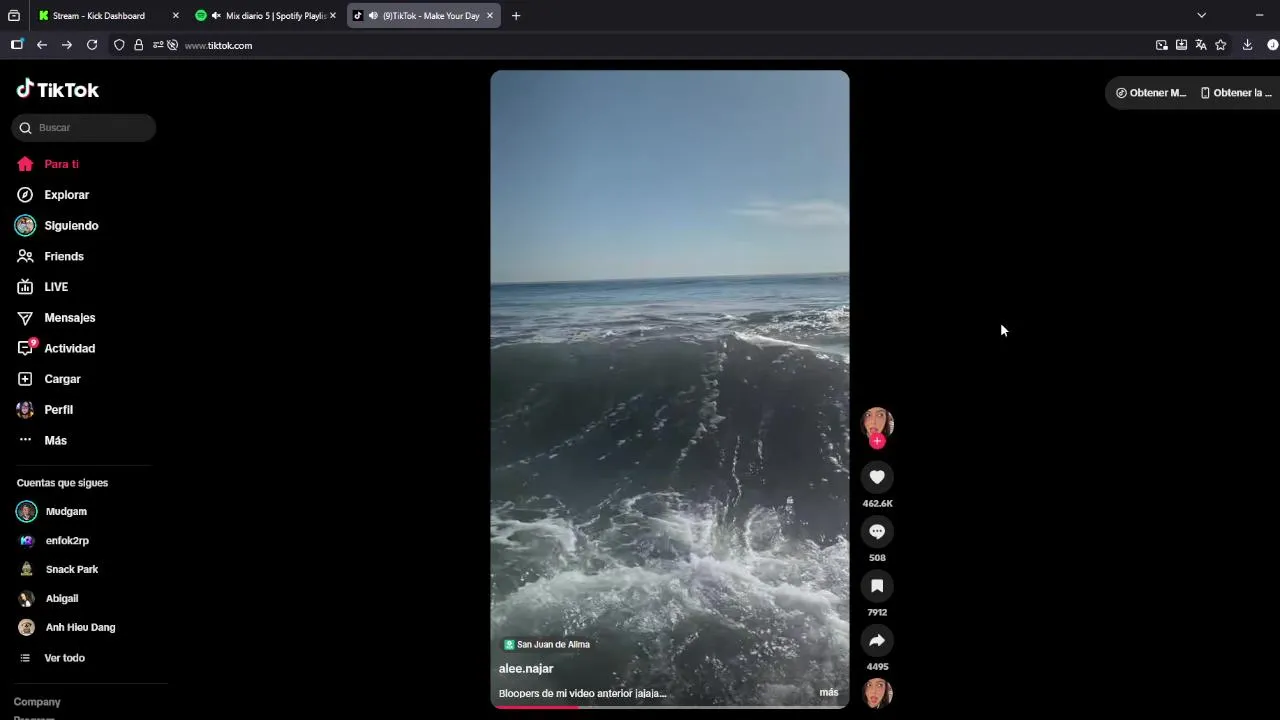Expand Ver todo followed accounts
The image size is (1280, 720).
pyautogui.click(x=52, y=658)
